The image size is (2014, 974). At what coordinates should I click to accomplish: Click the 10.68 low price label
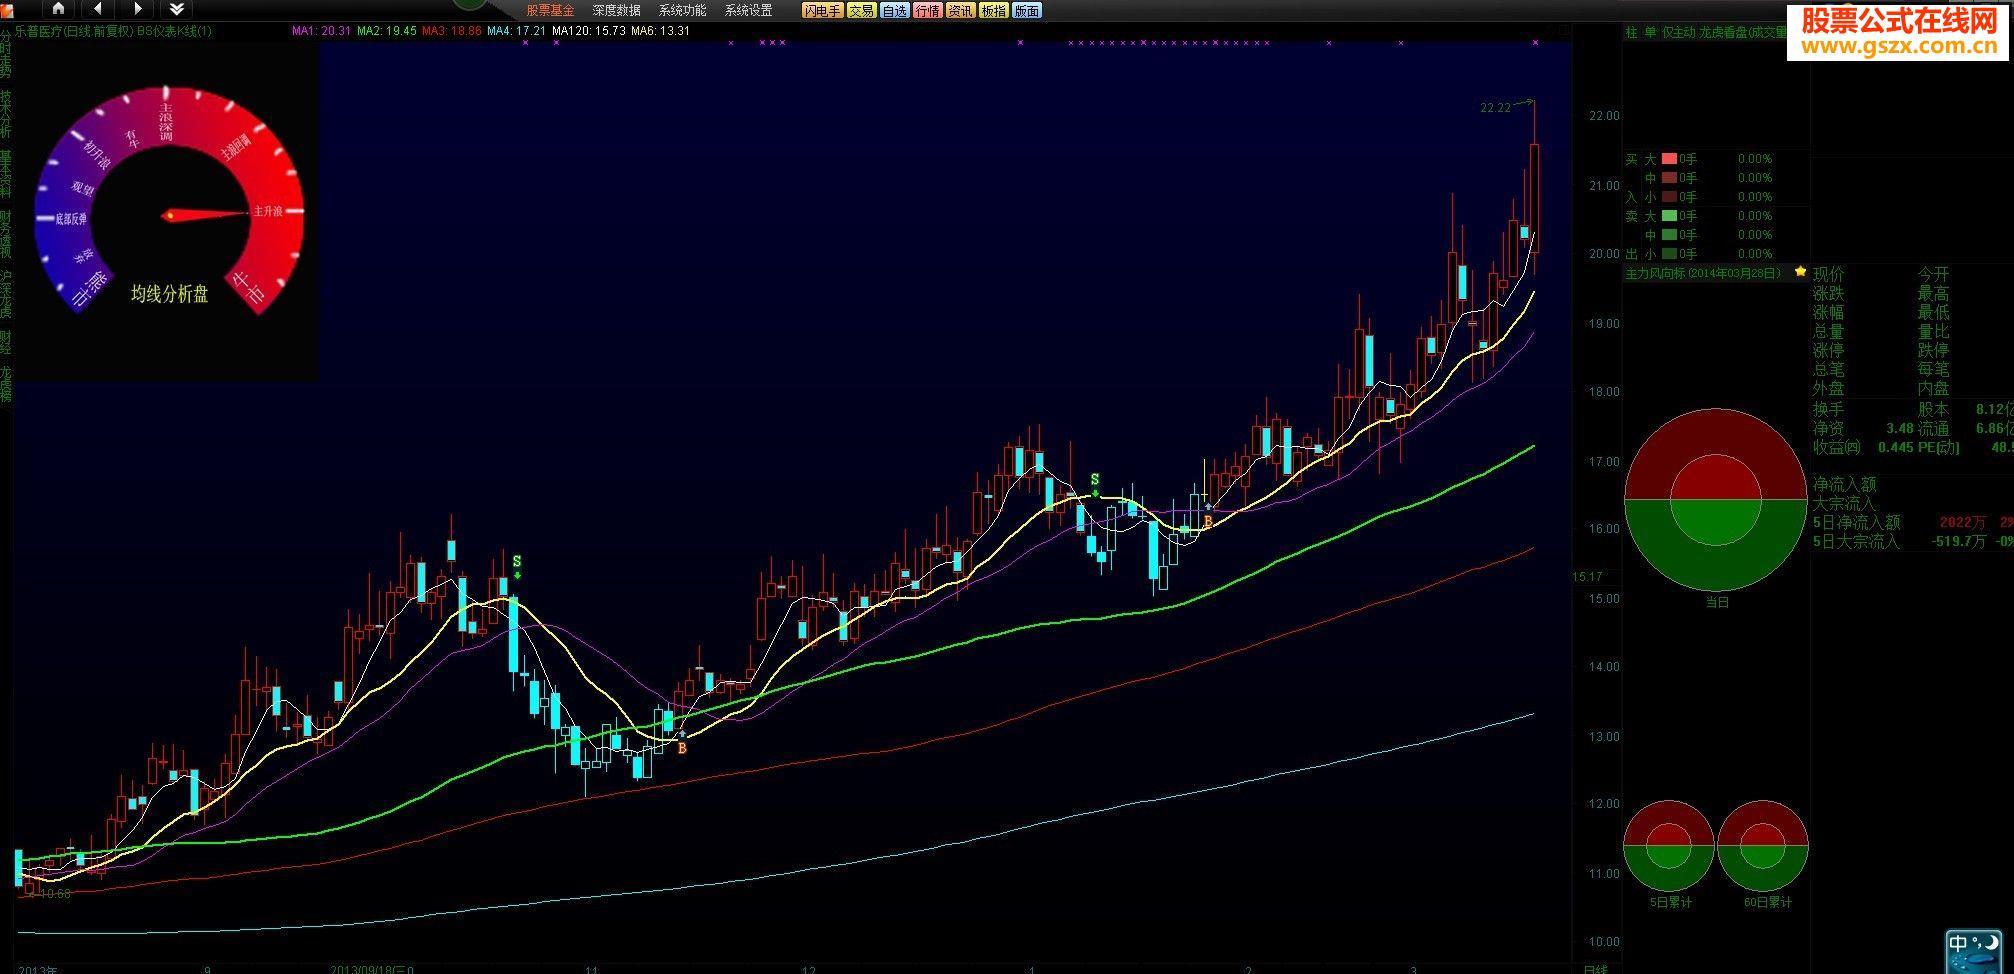[x=54, y=893]
